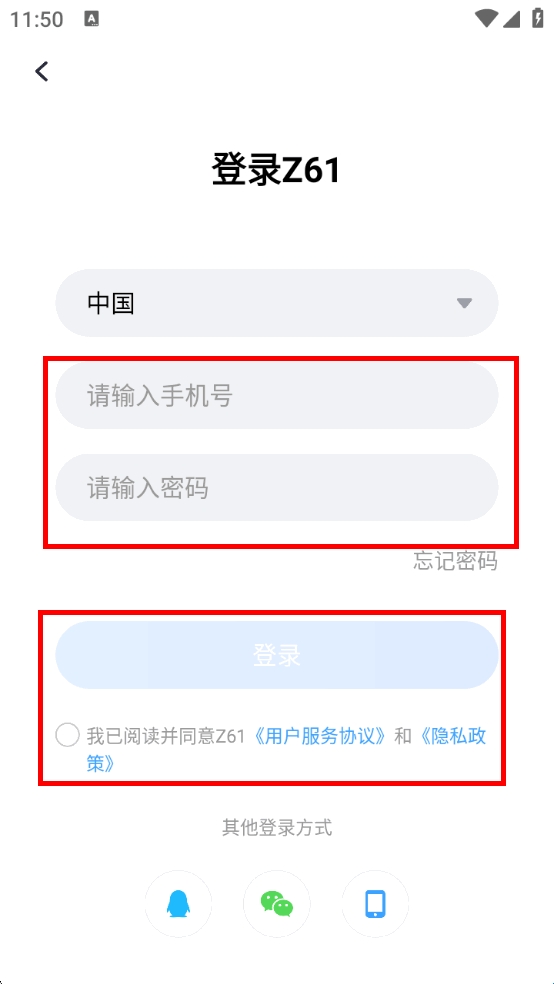The height and width of the screenshot is (984, 554).
Task: Go back using the top-left arrow
Action: (x=42, y=72)
